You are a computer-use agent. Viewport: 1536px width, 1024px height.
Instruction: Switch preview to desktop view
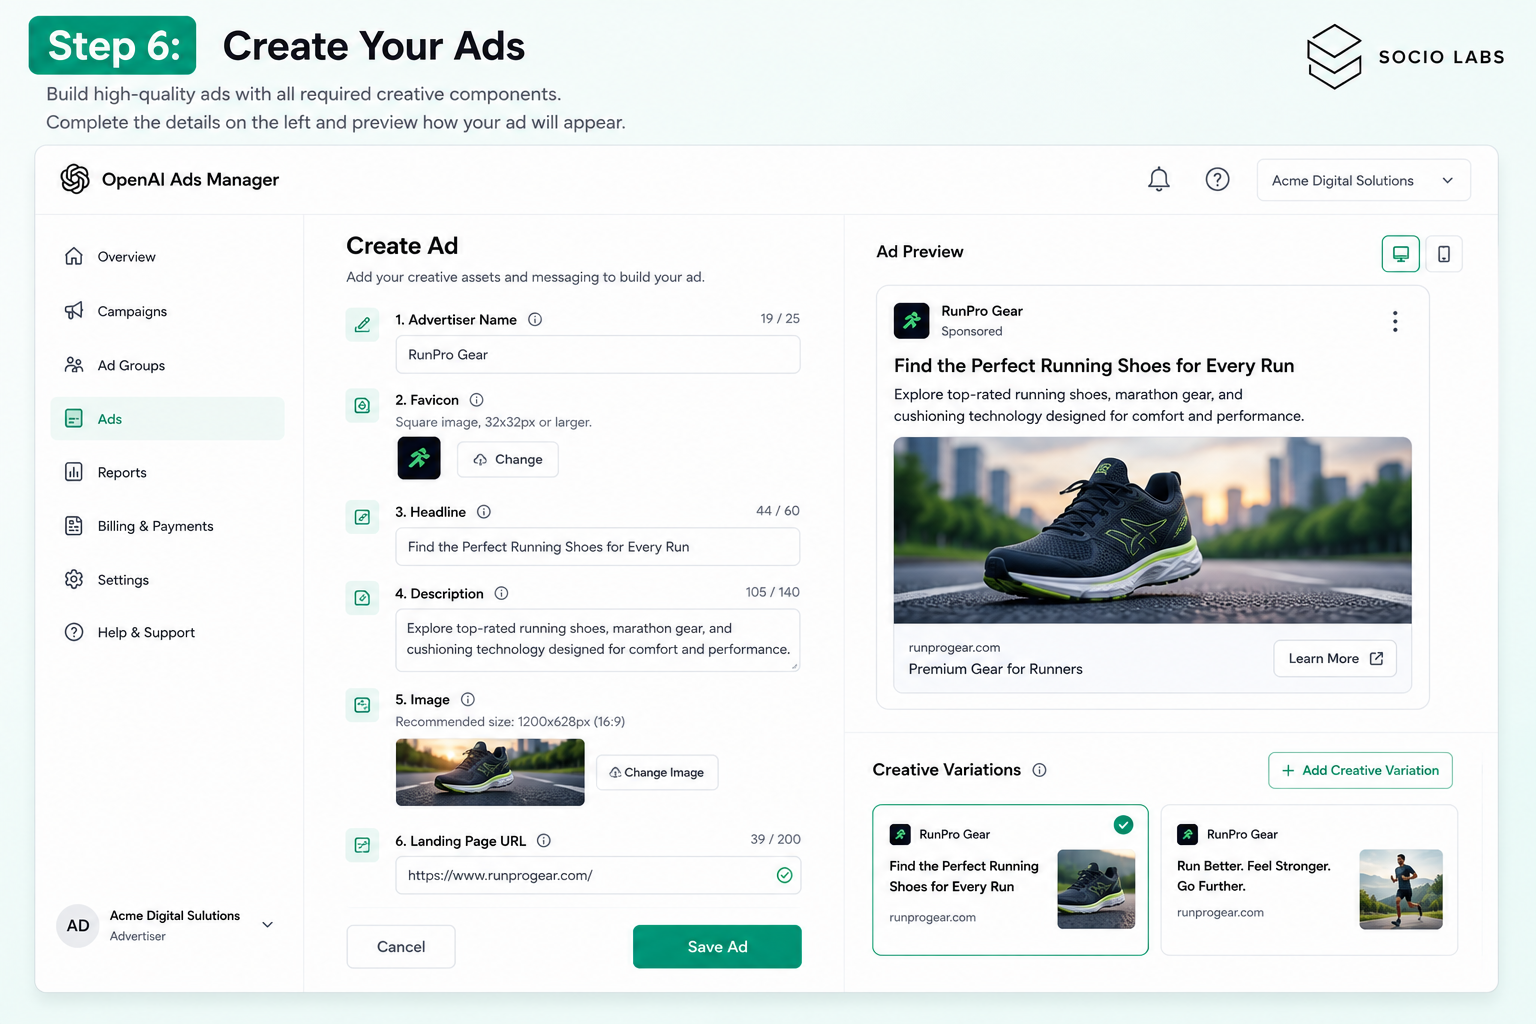click(x=1400, y=254)
